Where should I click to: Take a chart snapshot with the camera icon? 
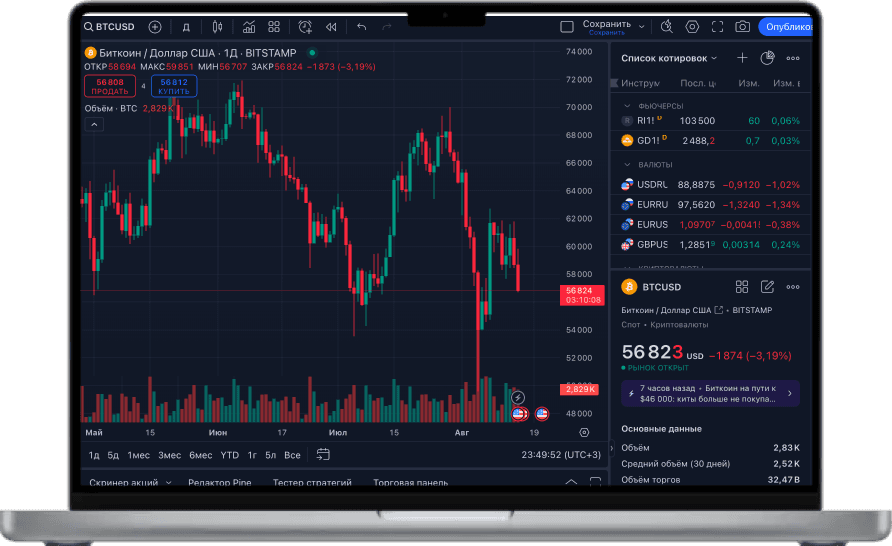pos(742,27)
